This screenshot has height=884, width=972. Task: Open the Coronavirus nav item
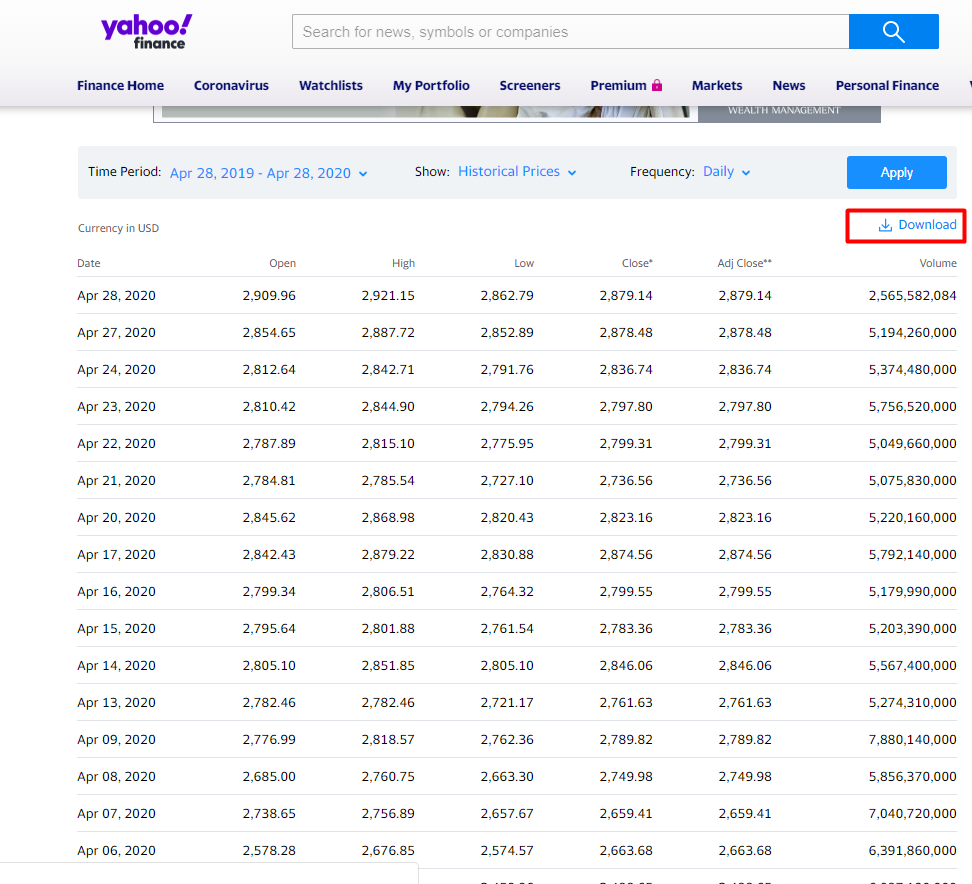coord(231,86)
